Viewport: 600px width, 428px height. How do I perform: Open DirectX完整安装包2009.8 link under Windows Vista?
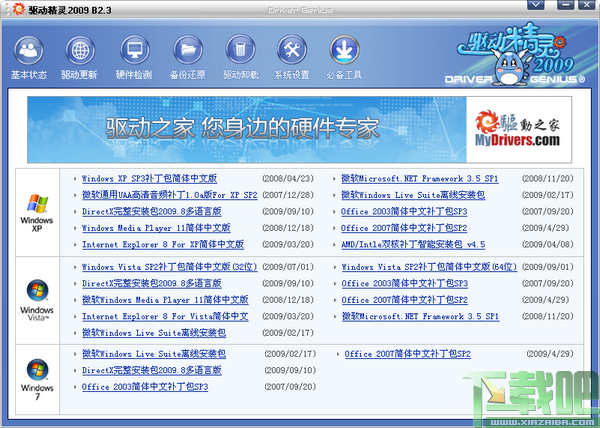pos(152,283)
